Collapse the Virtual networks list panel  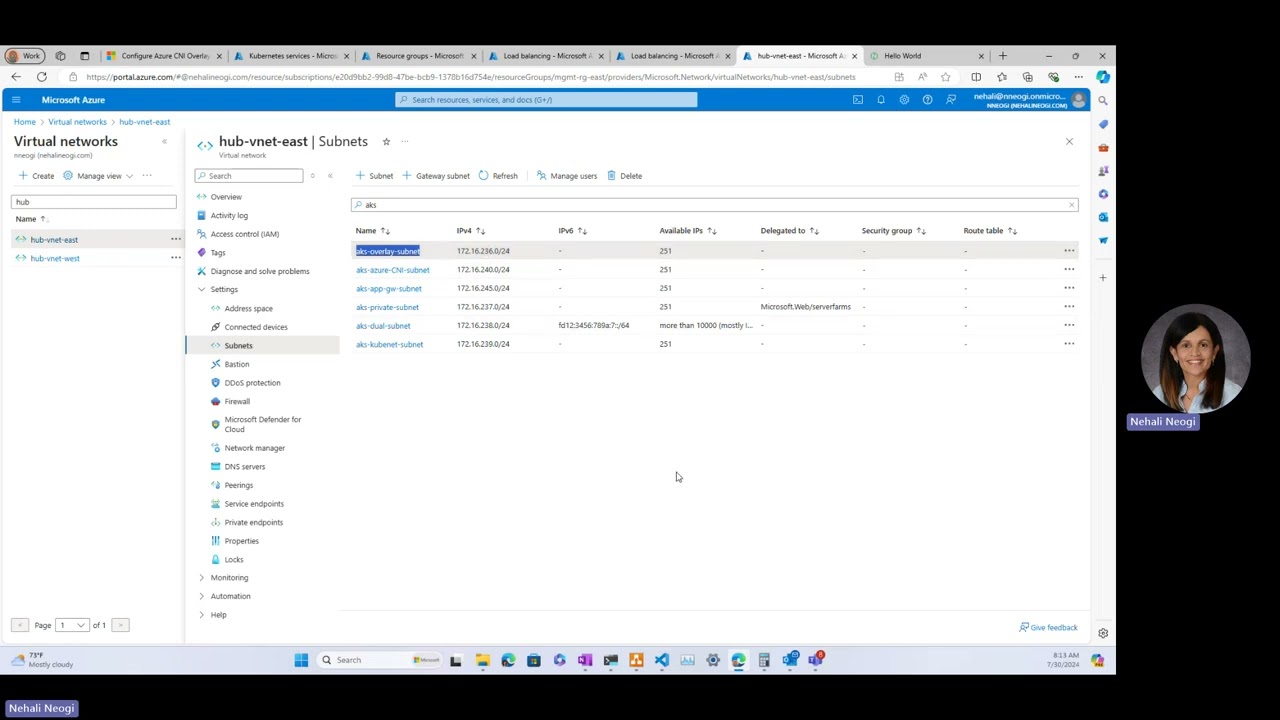click(165, 142)
